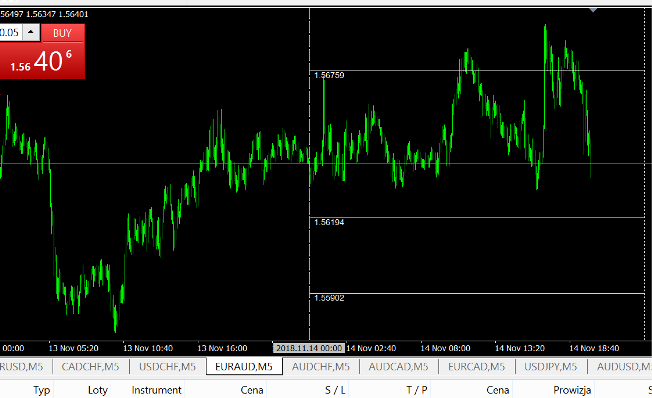This screenshot has height=398, width=652.
Task: Click the 14 Nov 13:20 time label
Action: pyautogui.click(x=519, y=348)
